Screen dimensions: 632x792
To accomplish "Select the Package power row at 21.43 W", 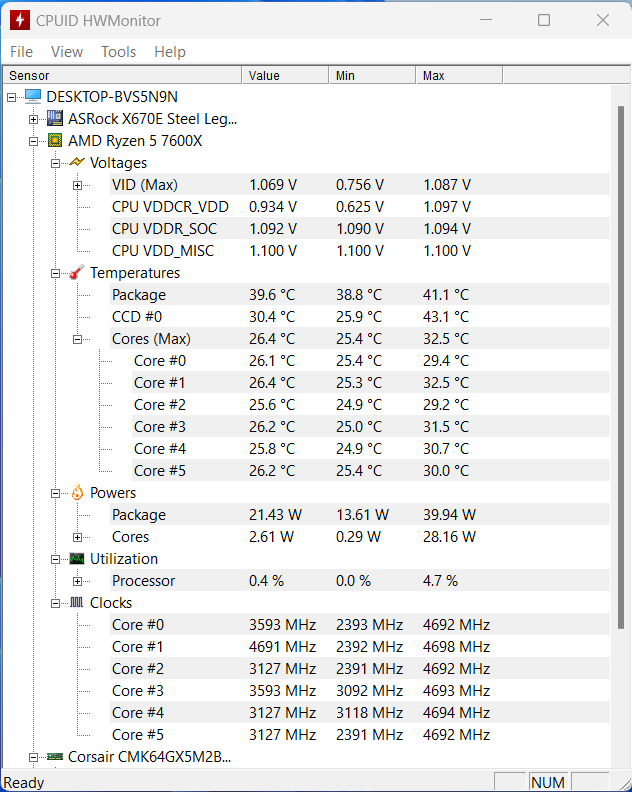I will click(360, 515).
